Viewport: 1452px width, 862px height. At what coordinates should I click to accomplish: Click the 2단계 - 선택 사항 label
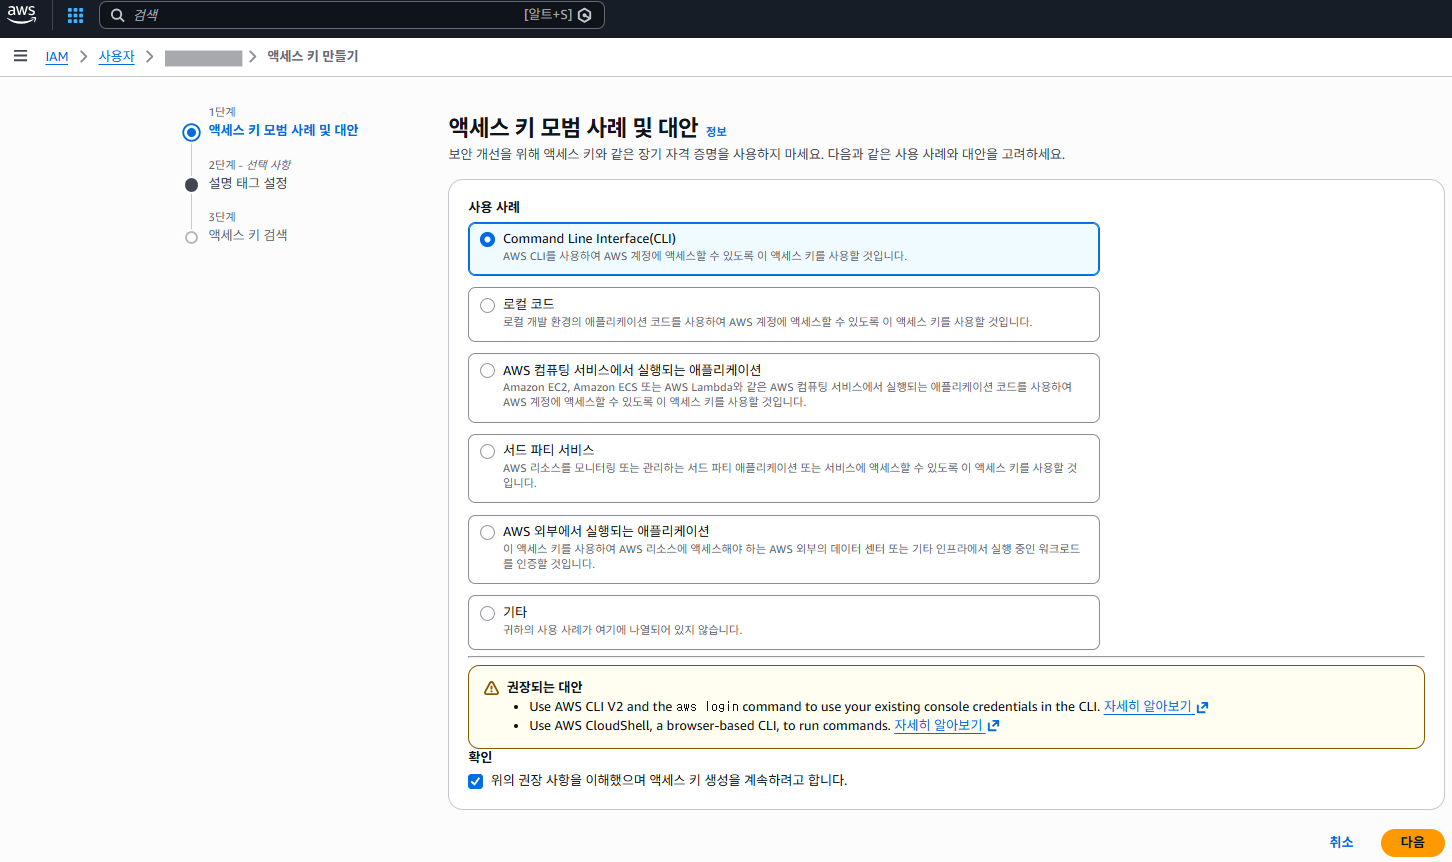pyautogui.click(x=249, y=165)
